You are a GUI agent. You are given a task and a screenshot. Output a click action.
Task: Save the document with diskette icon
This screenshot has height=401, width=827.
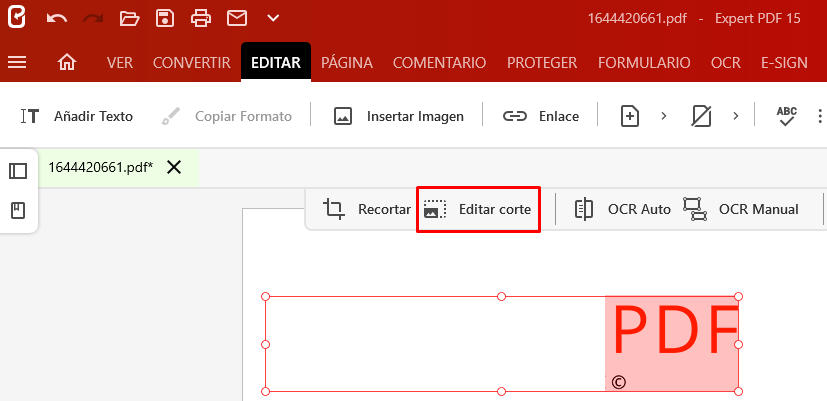pyautogui.click(x=165, y=18)
